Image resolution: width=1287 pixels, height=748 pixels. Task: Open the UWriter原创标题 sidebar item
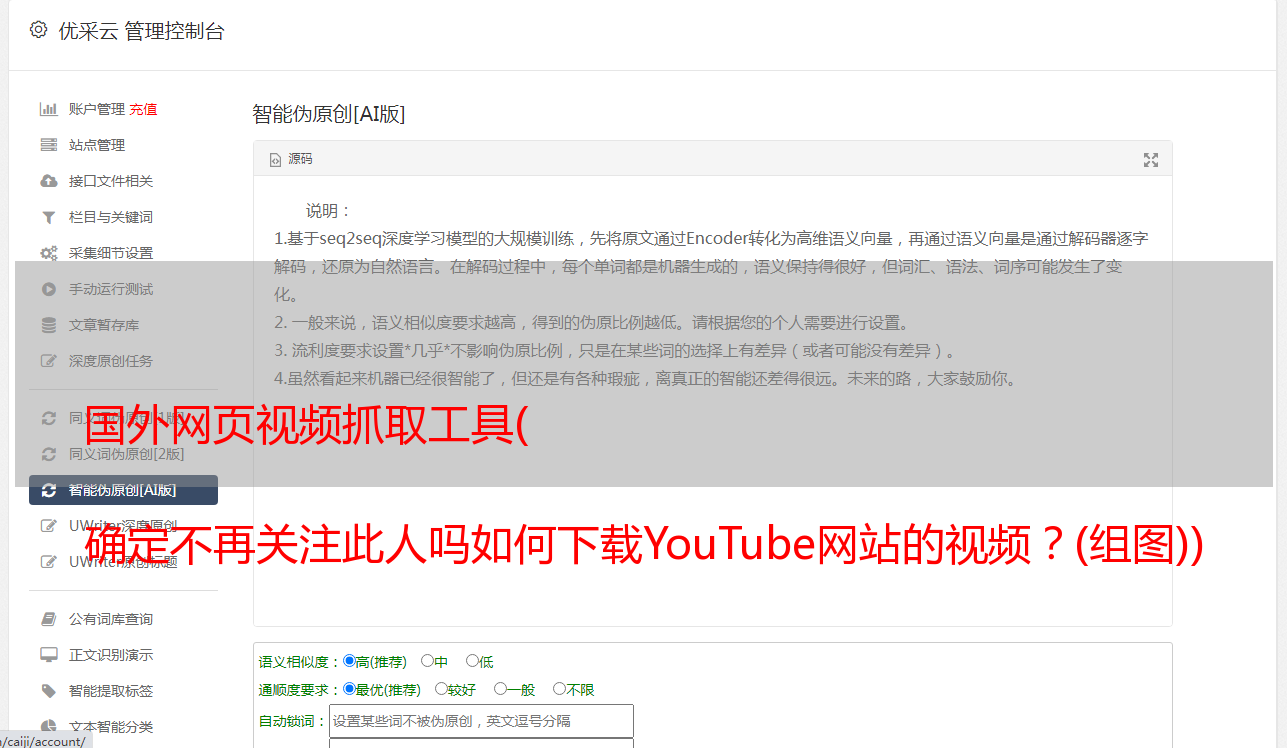point(123,562)
